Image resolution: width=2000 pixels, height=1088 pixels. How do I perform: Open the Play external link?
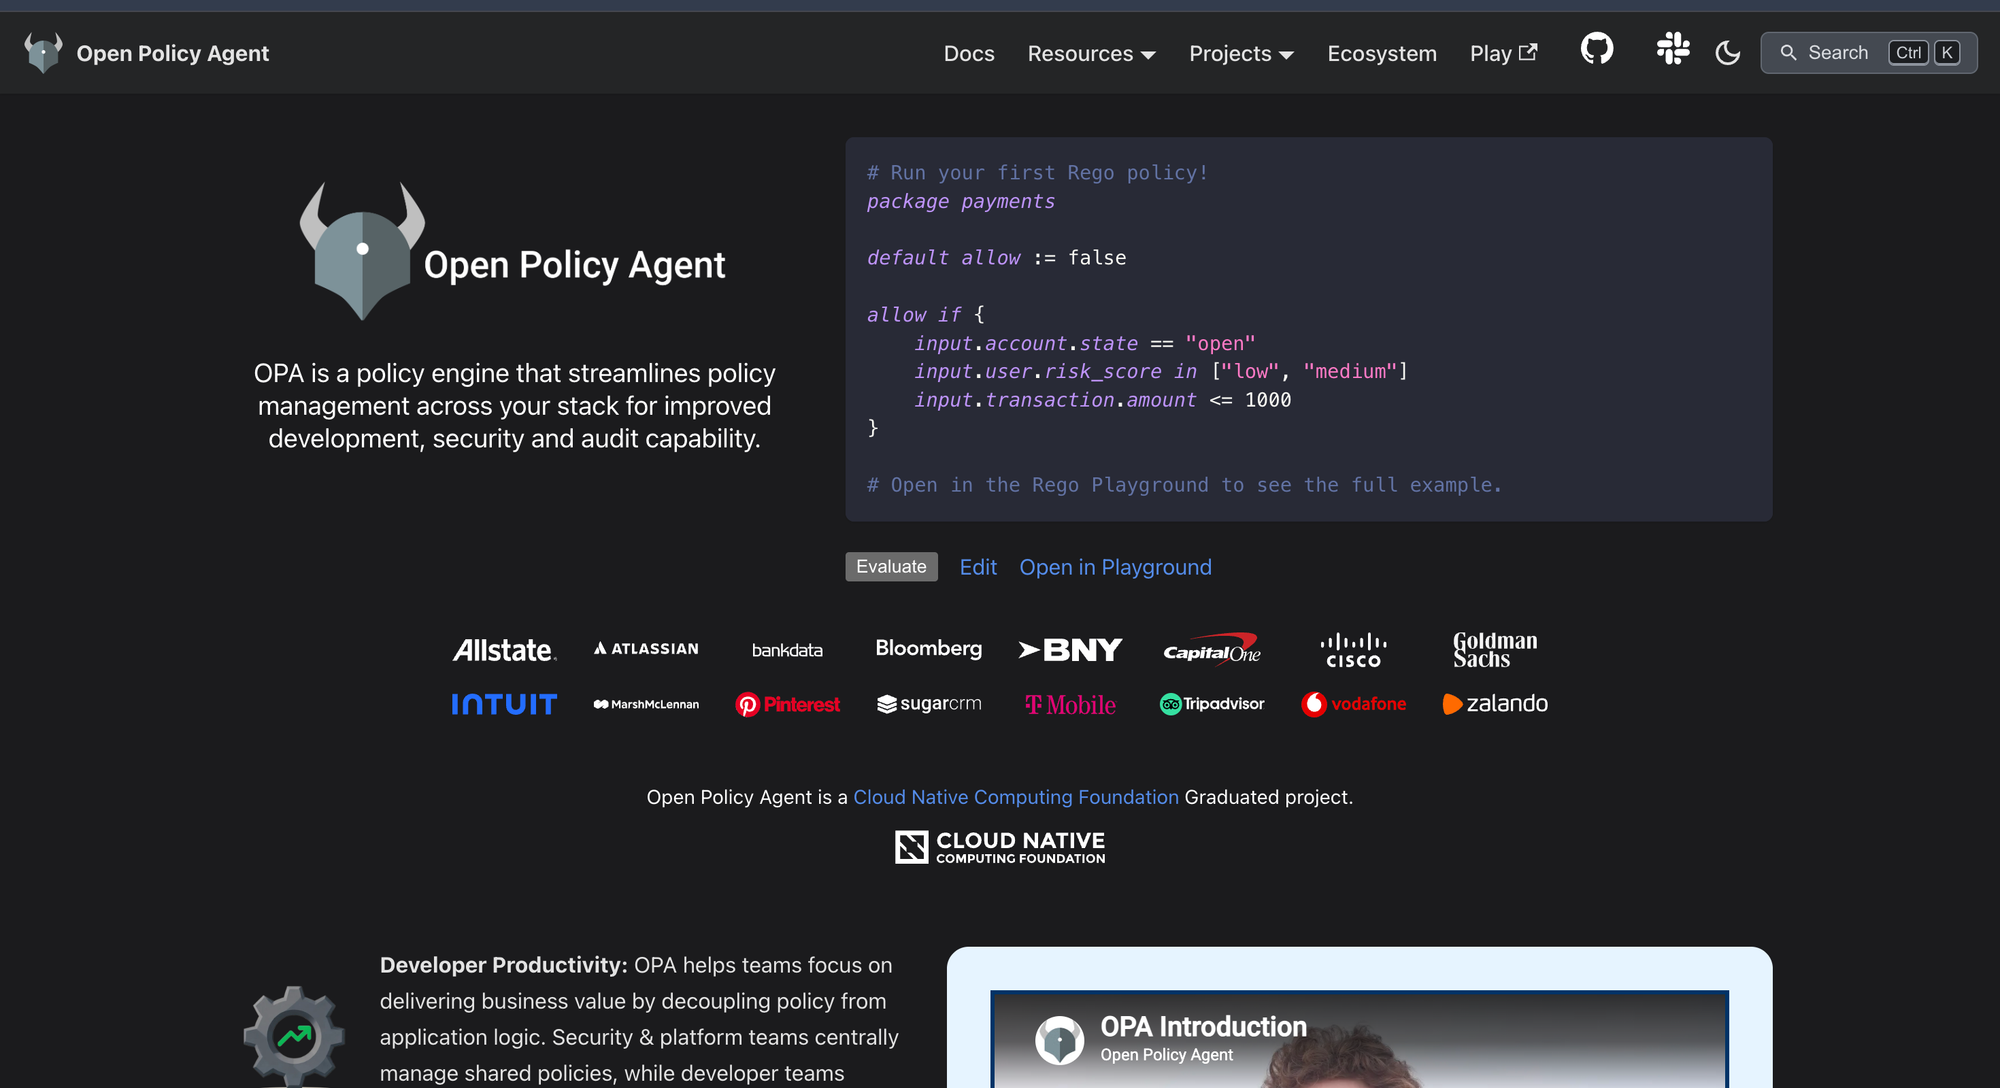pyautogui.click(x=1503, y=54)
